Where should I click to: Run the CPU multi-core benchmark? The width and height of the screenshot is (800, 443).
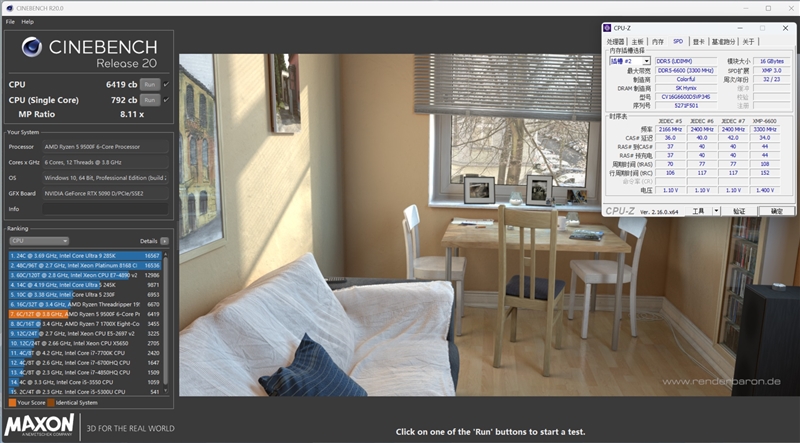(149, 85)
